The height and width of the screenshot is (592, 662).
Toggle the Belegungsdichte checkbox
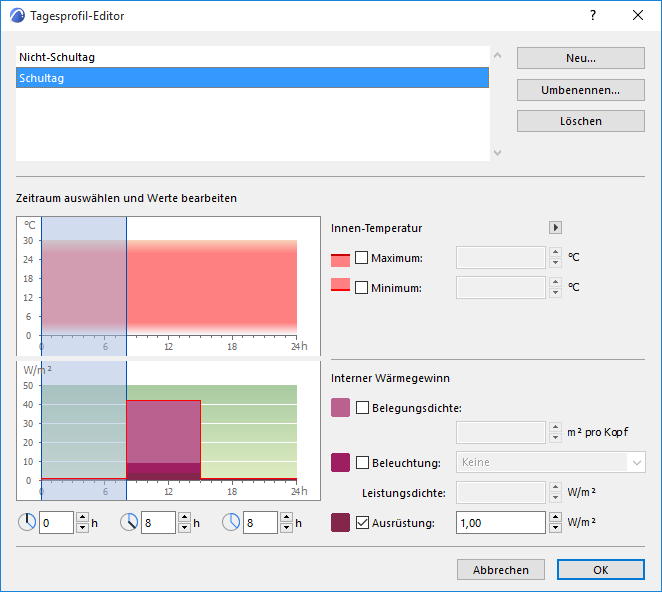(x=362, y=407)
